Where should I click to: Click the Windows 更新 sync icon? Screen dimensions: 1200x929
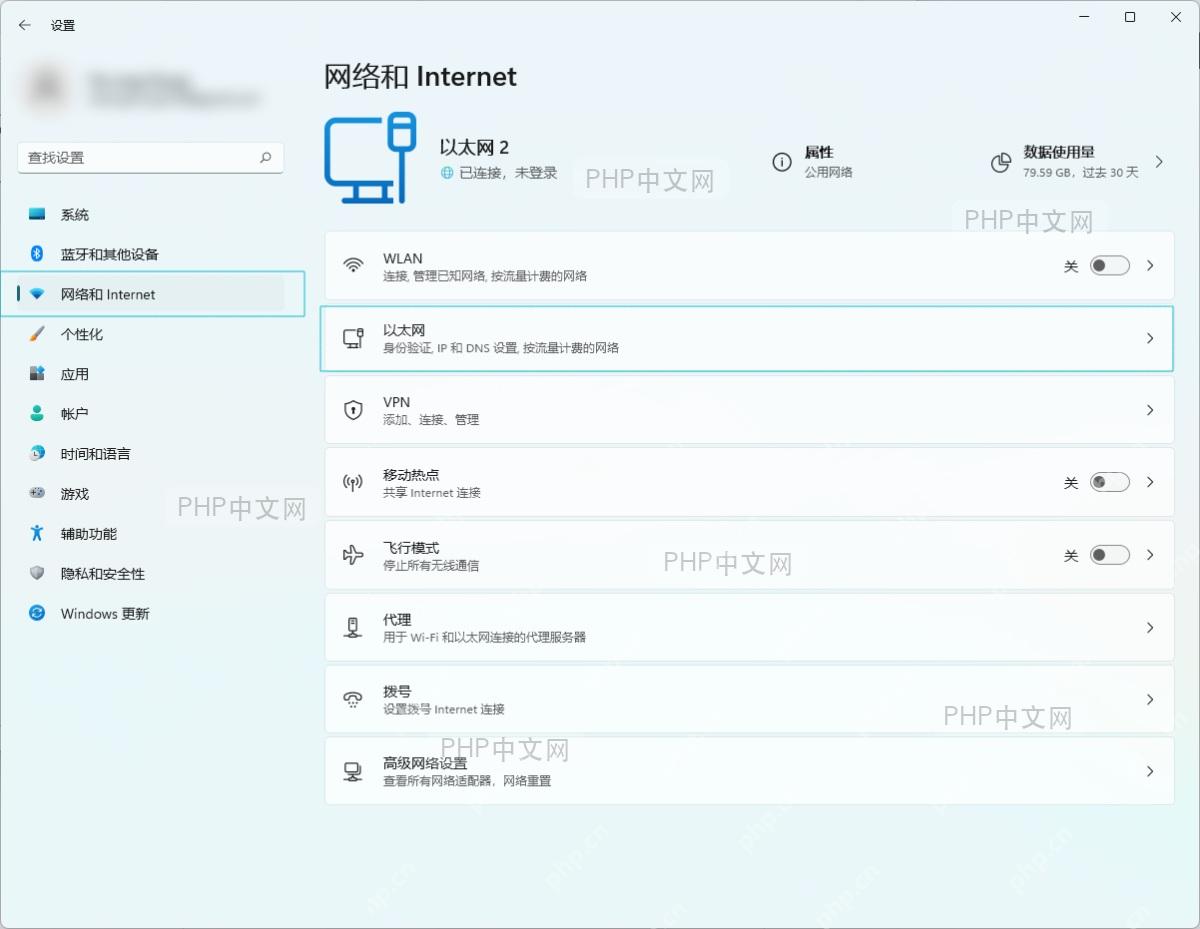[x=37, y=613]
